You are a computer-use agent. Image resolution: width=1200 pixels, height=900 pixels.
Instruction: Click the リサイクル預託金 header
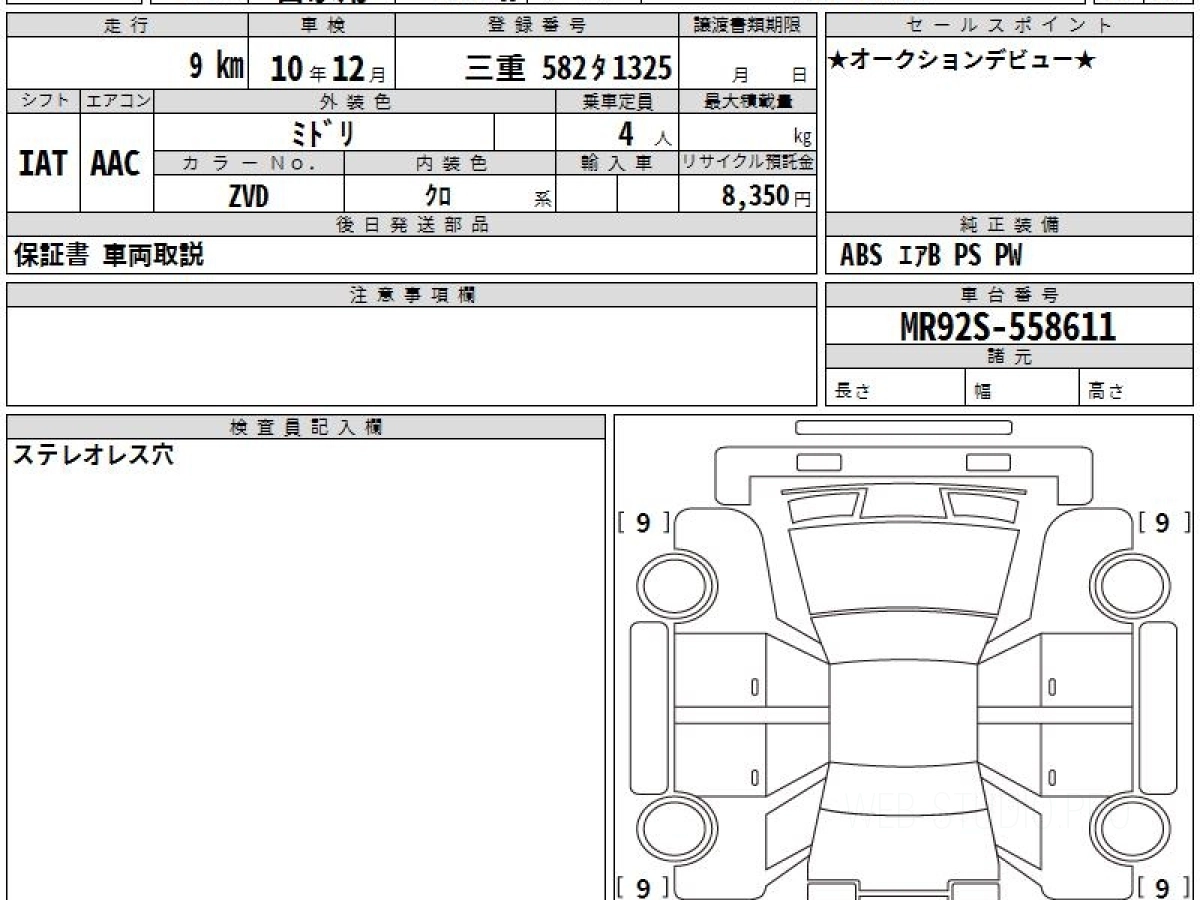[748, 163]
